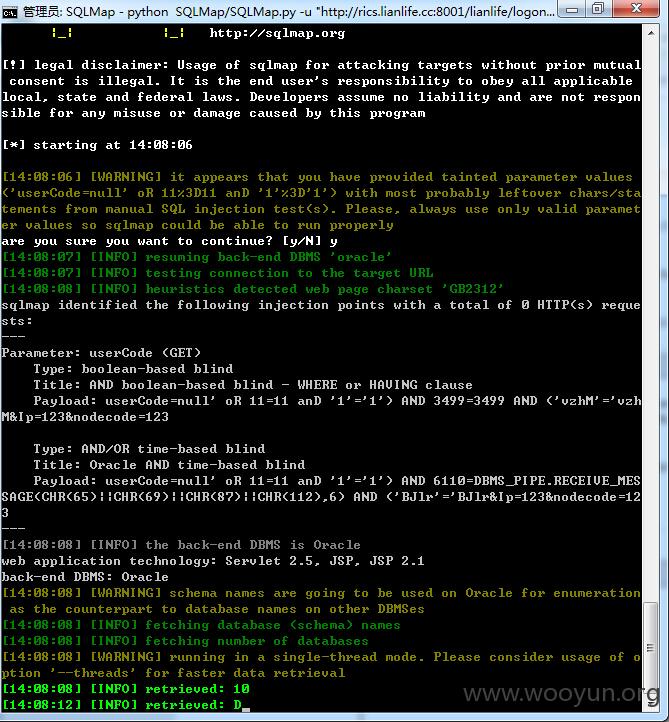Click 'Type: boolean-based blind' line

pyautogui.click(x=133, y=369)
